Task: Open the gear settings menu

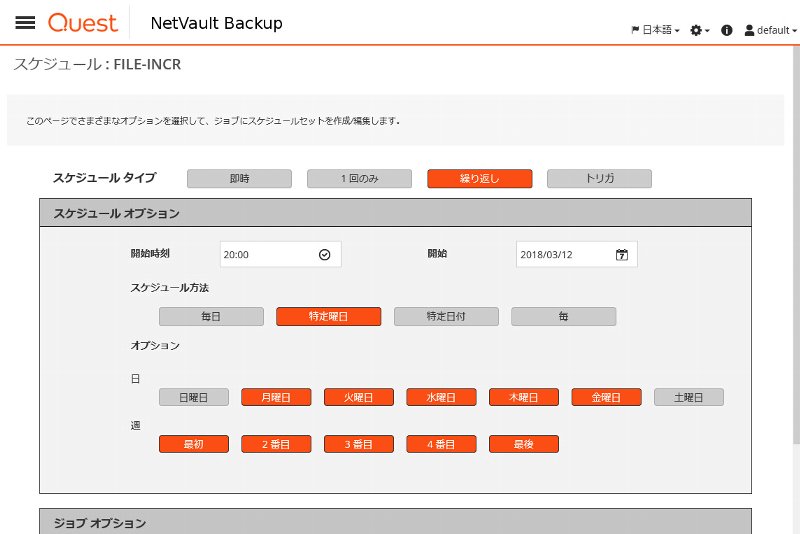Action: click(x=699, y=30)
